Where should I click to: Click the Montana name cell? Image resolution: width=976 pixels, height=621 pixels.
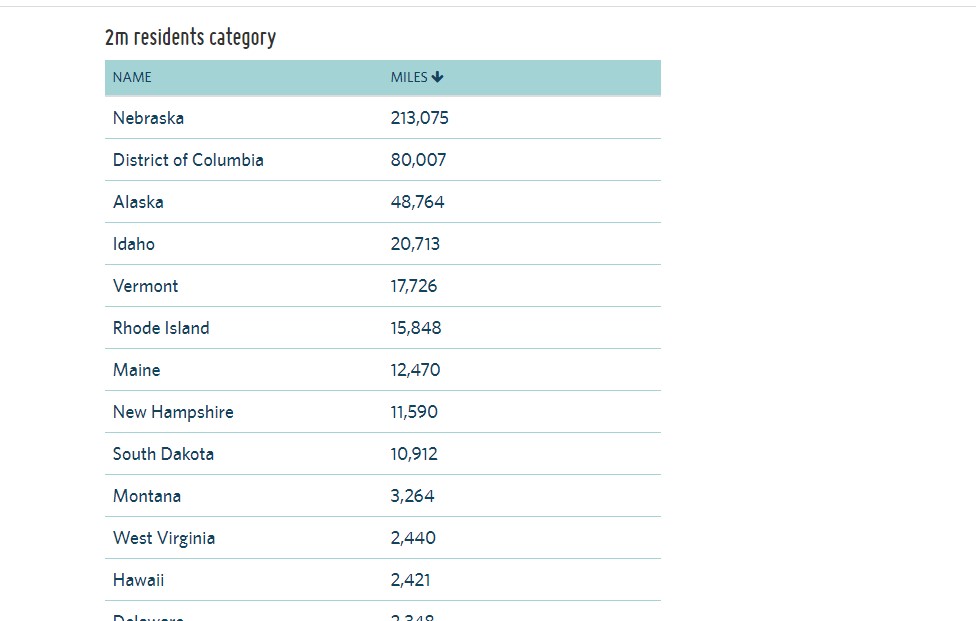[147, 496]
